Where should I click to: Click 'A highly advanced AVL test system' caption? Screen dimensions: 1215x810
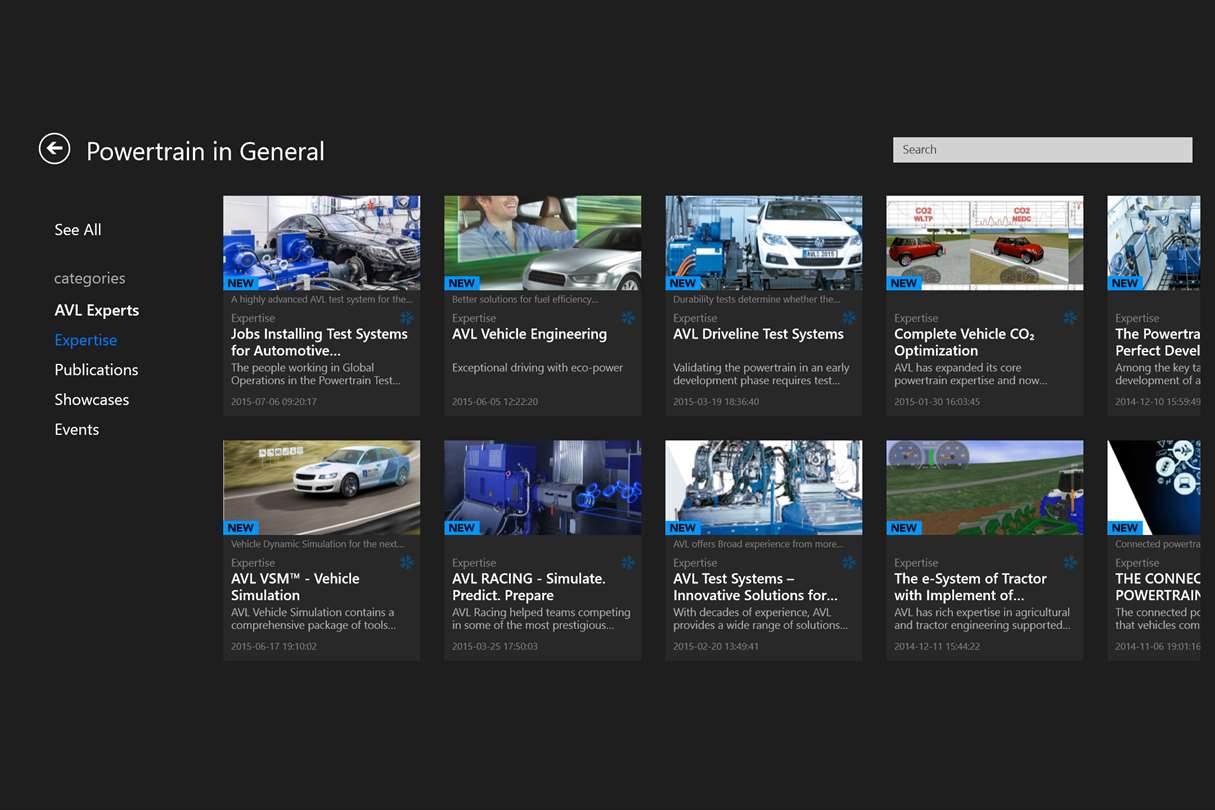point(320,299)
